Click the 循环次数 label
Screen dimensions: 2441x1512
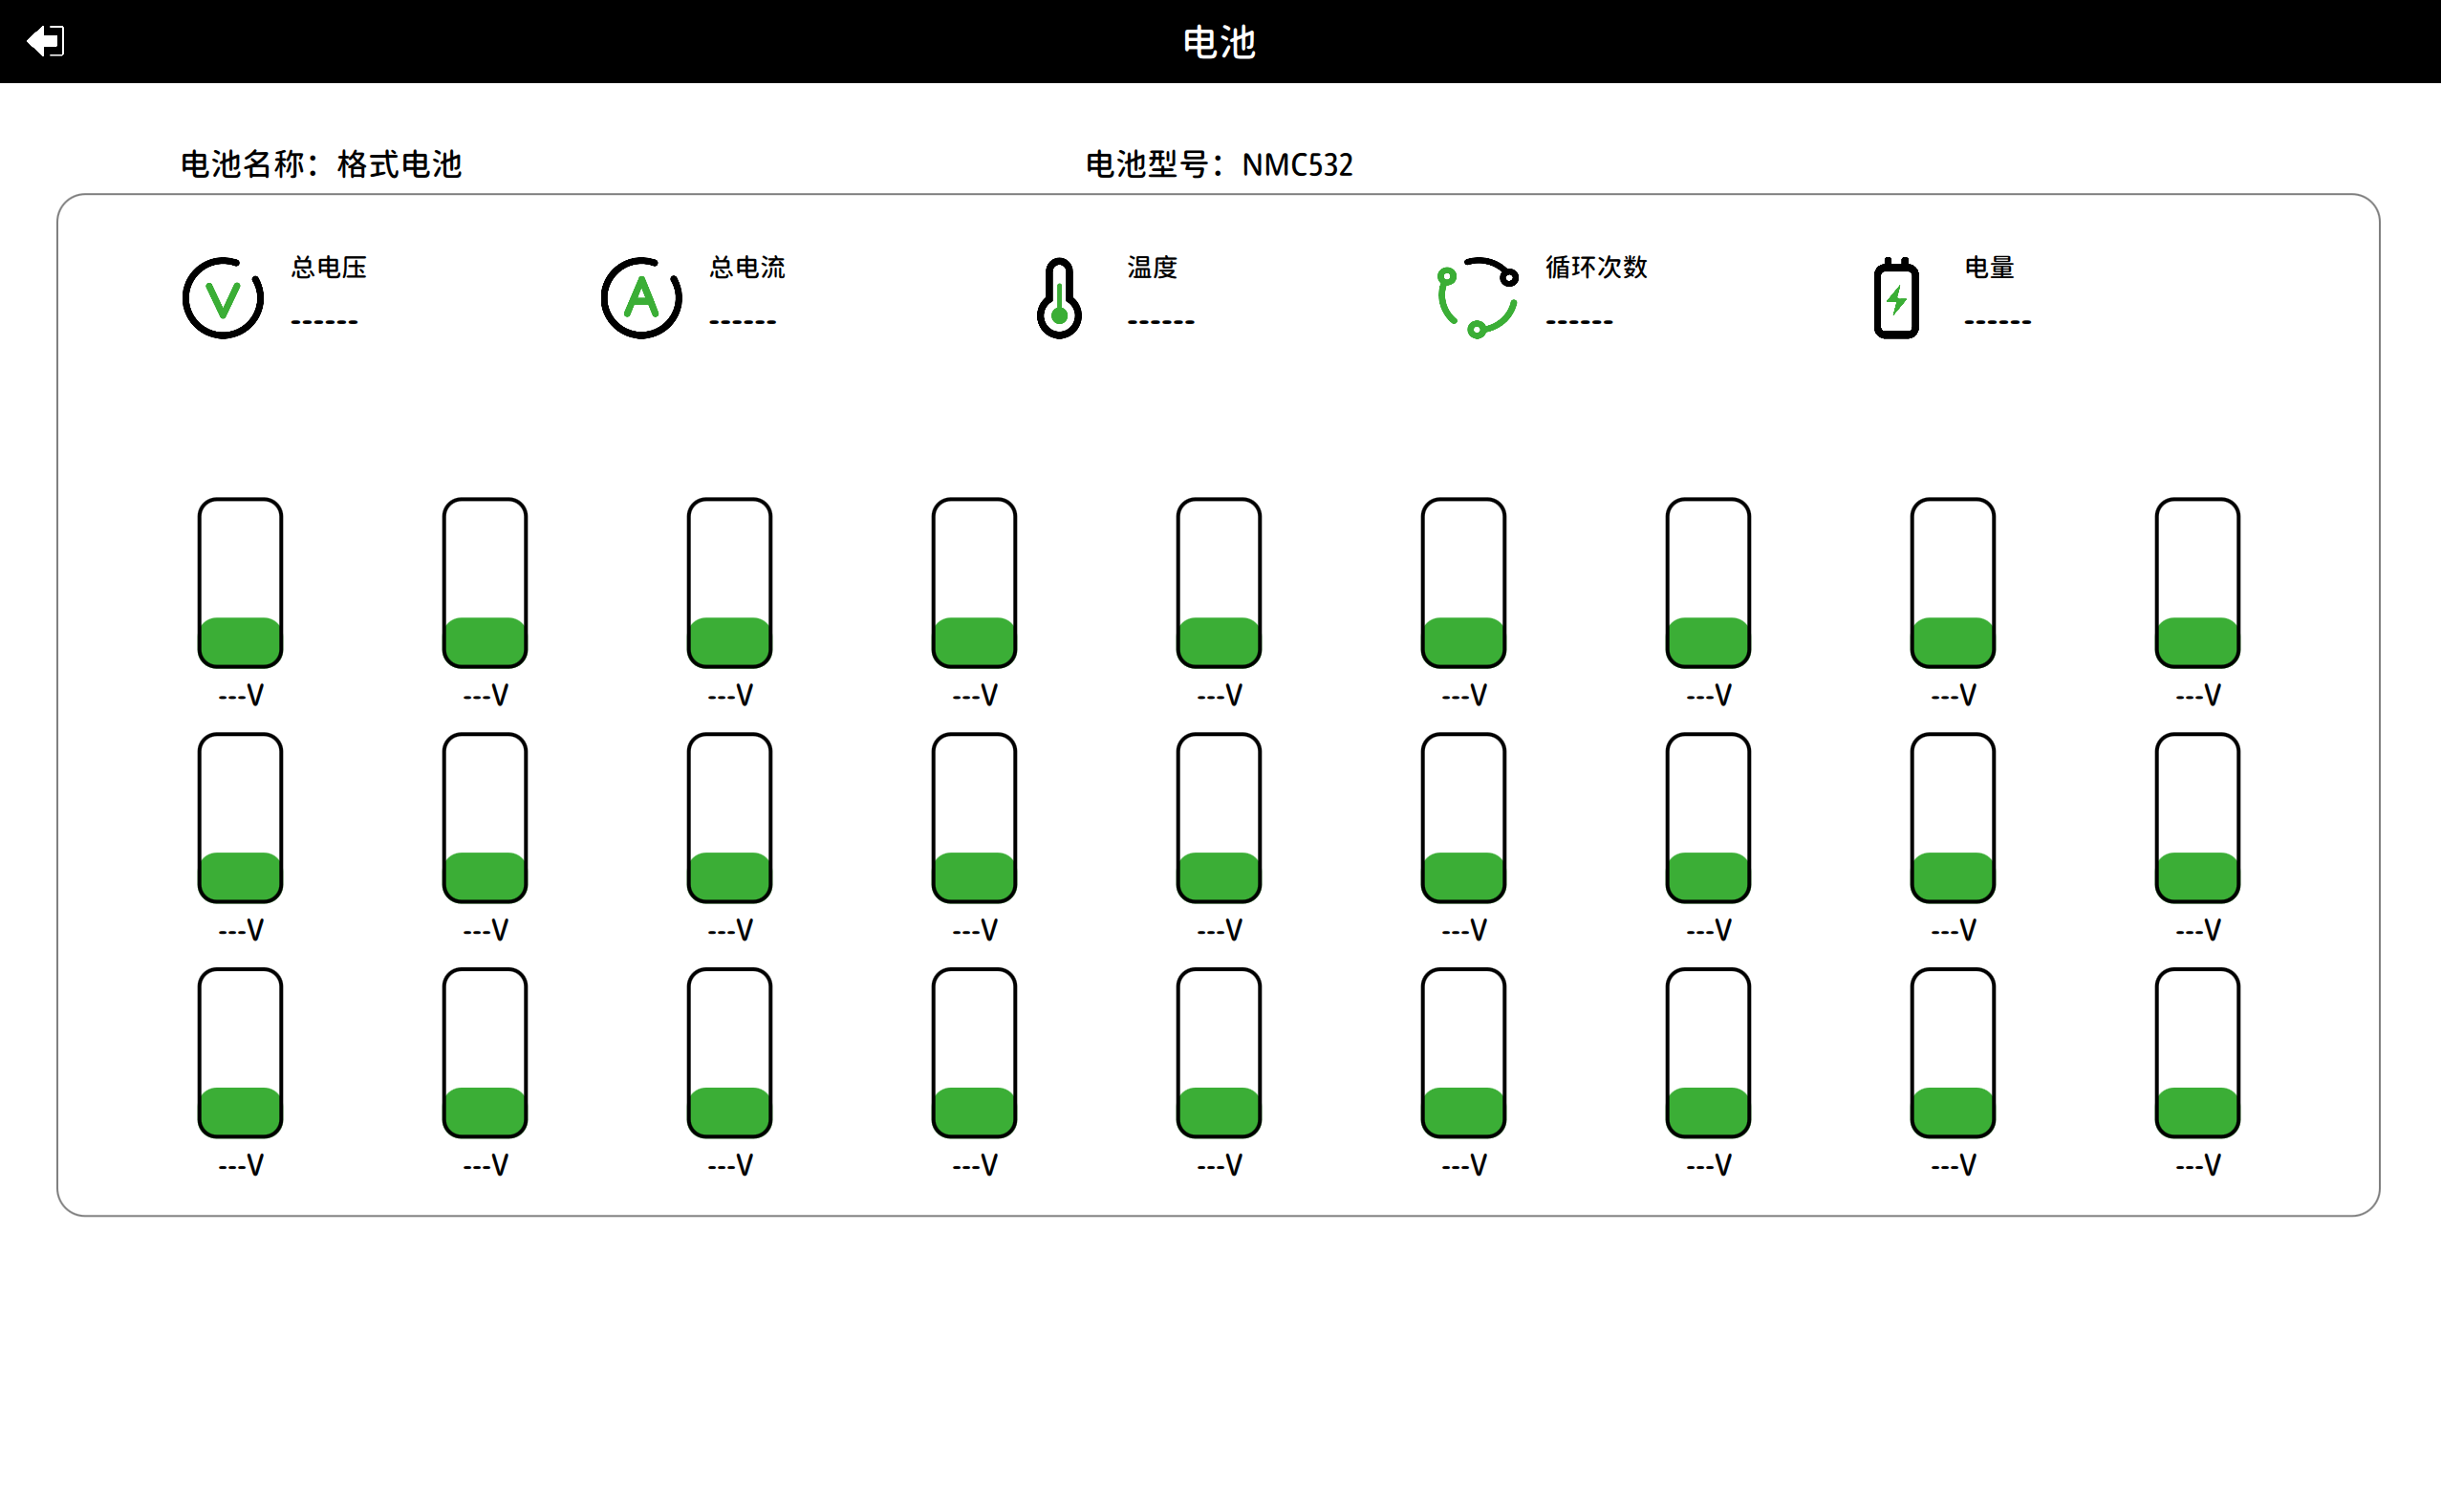(x=1596, y=267)
